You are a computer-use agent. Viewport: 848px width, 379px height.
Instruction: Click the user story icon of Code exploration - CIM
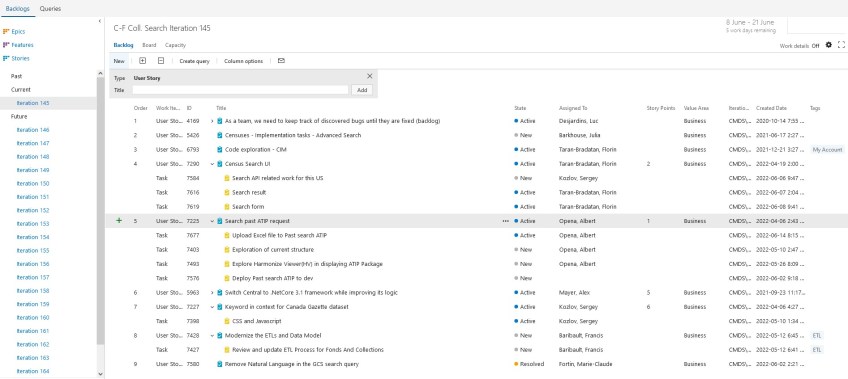tap(220, 149)
